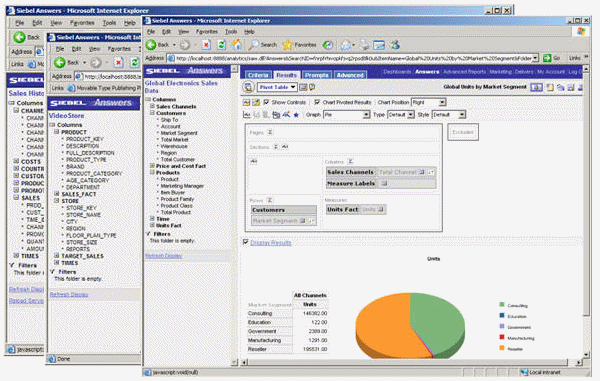
Task: Open the Pivot Table view dropdown
Action: point(277,87)
